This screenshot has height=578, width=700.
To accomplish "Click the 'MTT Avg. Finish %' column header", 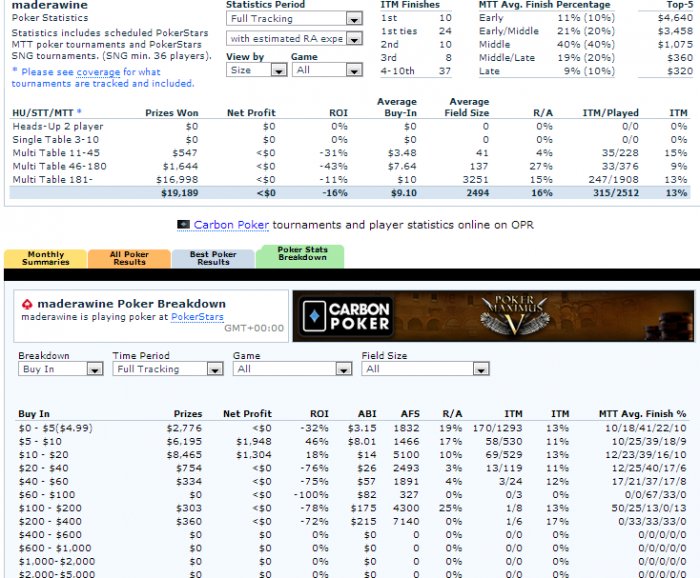I will [x=642, y=414].
